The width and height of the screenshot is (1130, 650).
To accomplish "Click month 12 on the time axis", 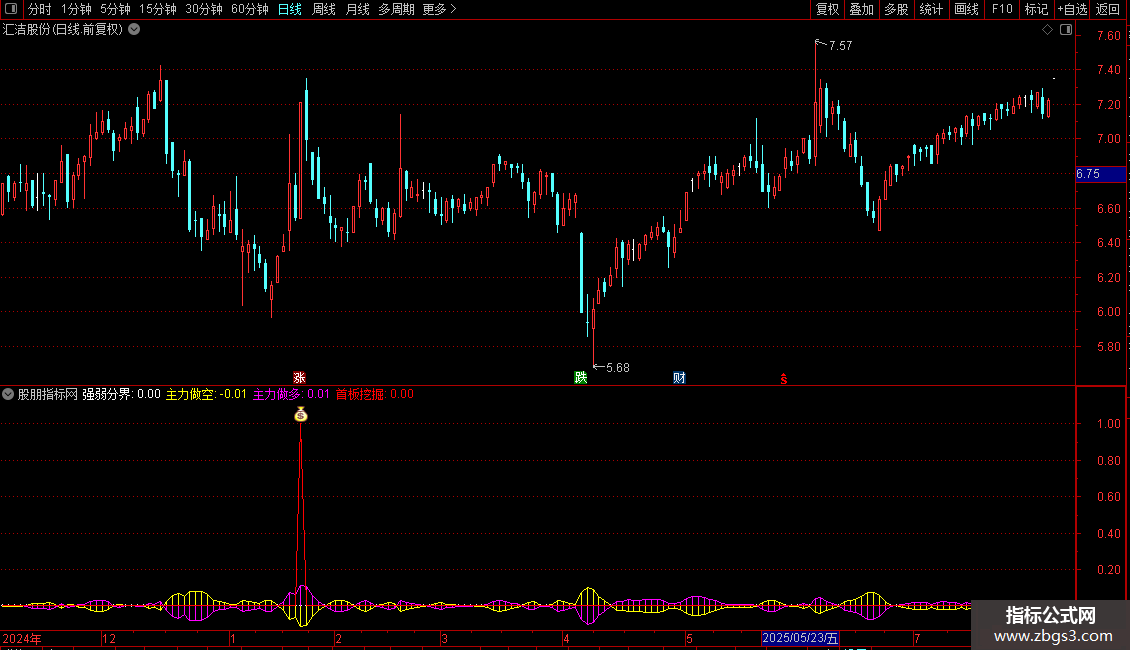I will (x=108, y=638).
